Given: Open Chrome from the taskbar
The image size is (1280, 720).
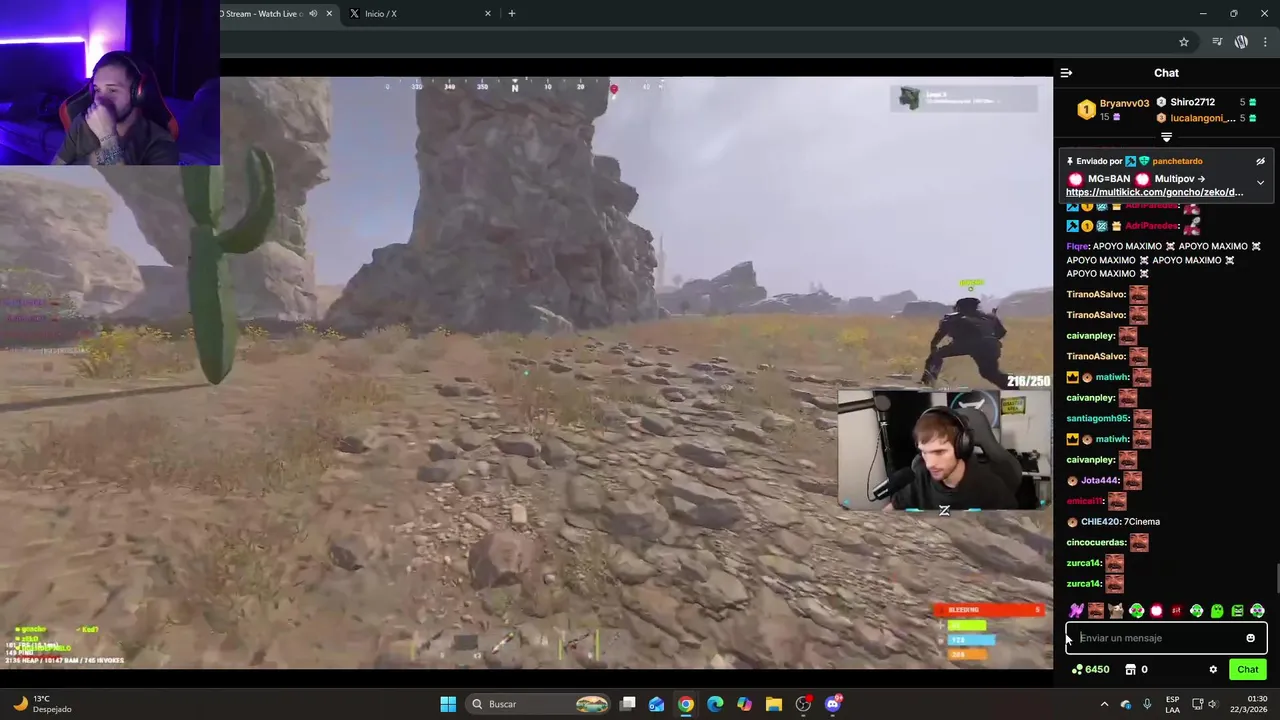Looking at the screenshot, I should coord(686,704).
